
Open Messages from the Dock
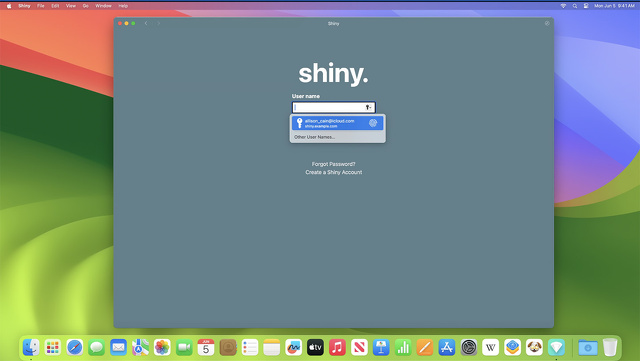pos(96,348)
